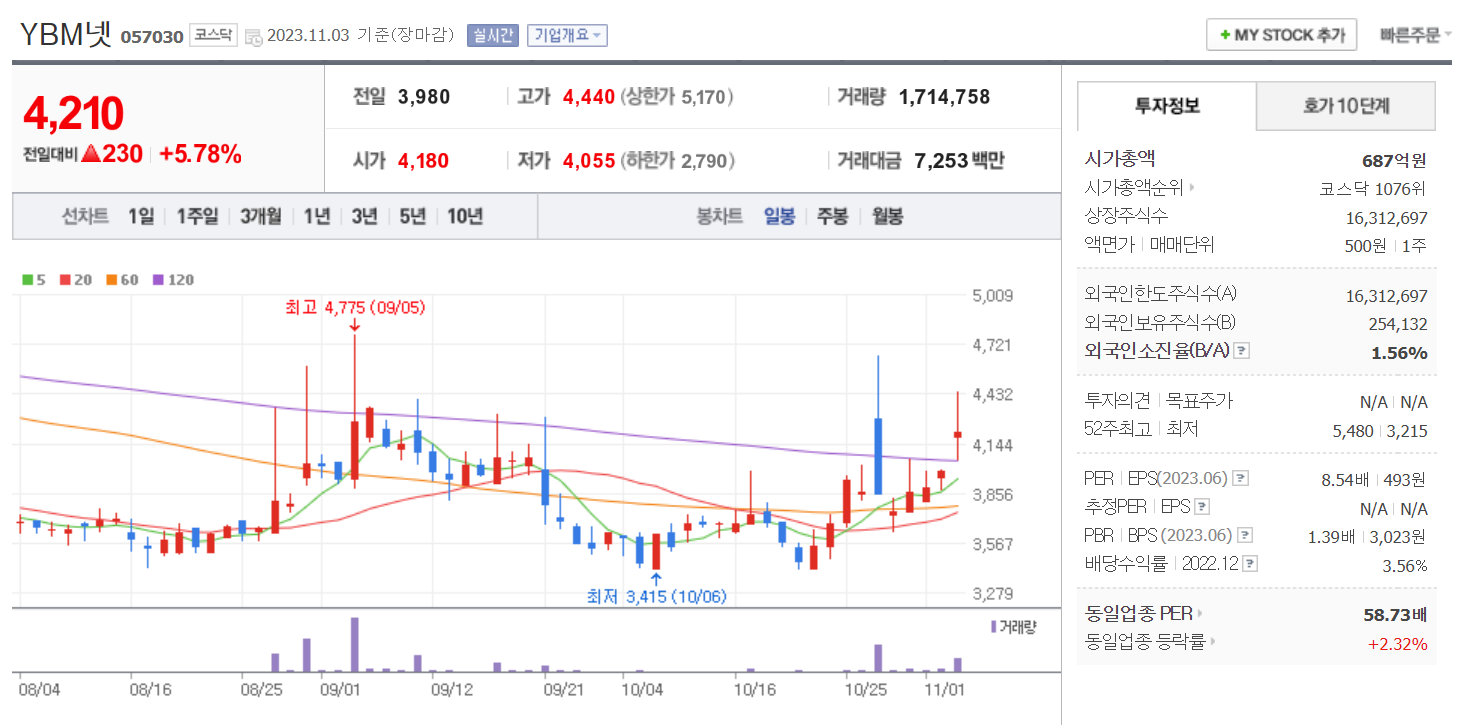1460x725 pixels.
Task: Select the 월봉 monthly candle chart
Action: [887, 216]
